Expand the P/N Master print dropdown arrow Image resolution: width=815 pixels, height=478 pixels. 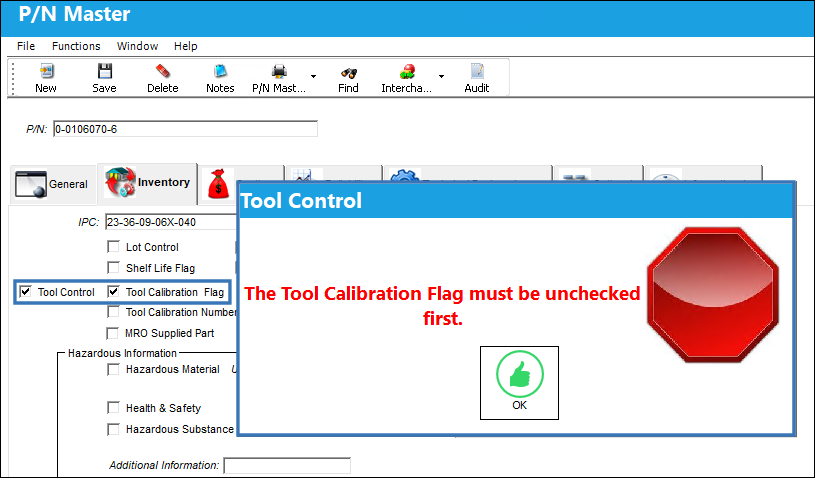point(313,76)
